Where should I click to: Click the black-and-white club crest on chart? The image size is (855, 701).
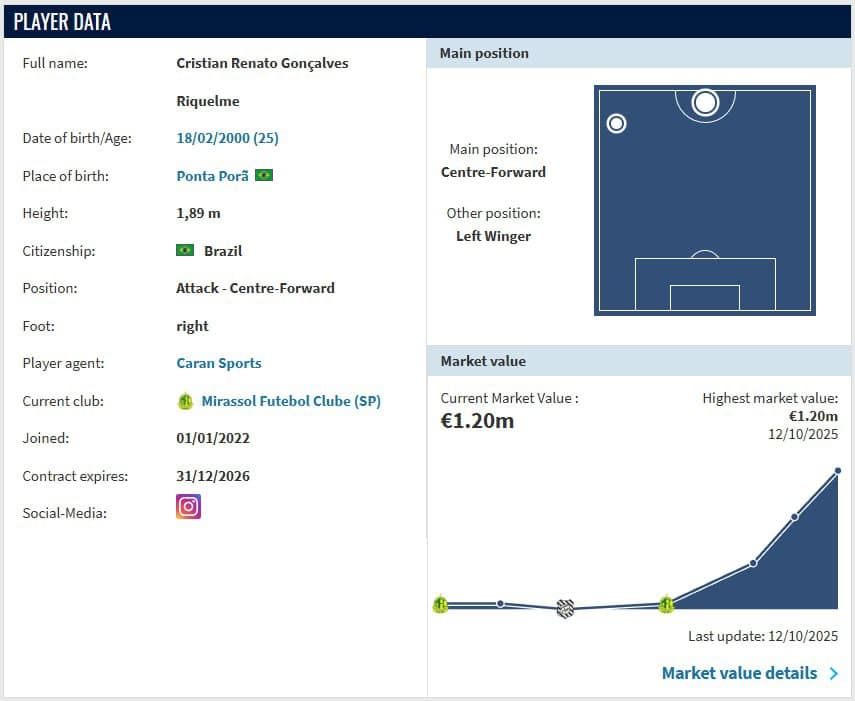(565, 608)
